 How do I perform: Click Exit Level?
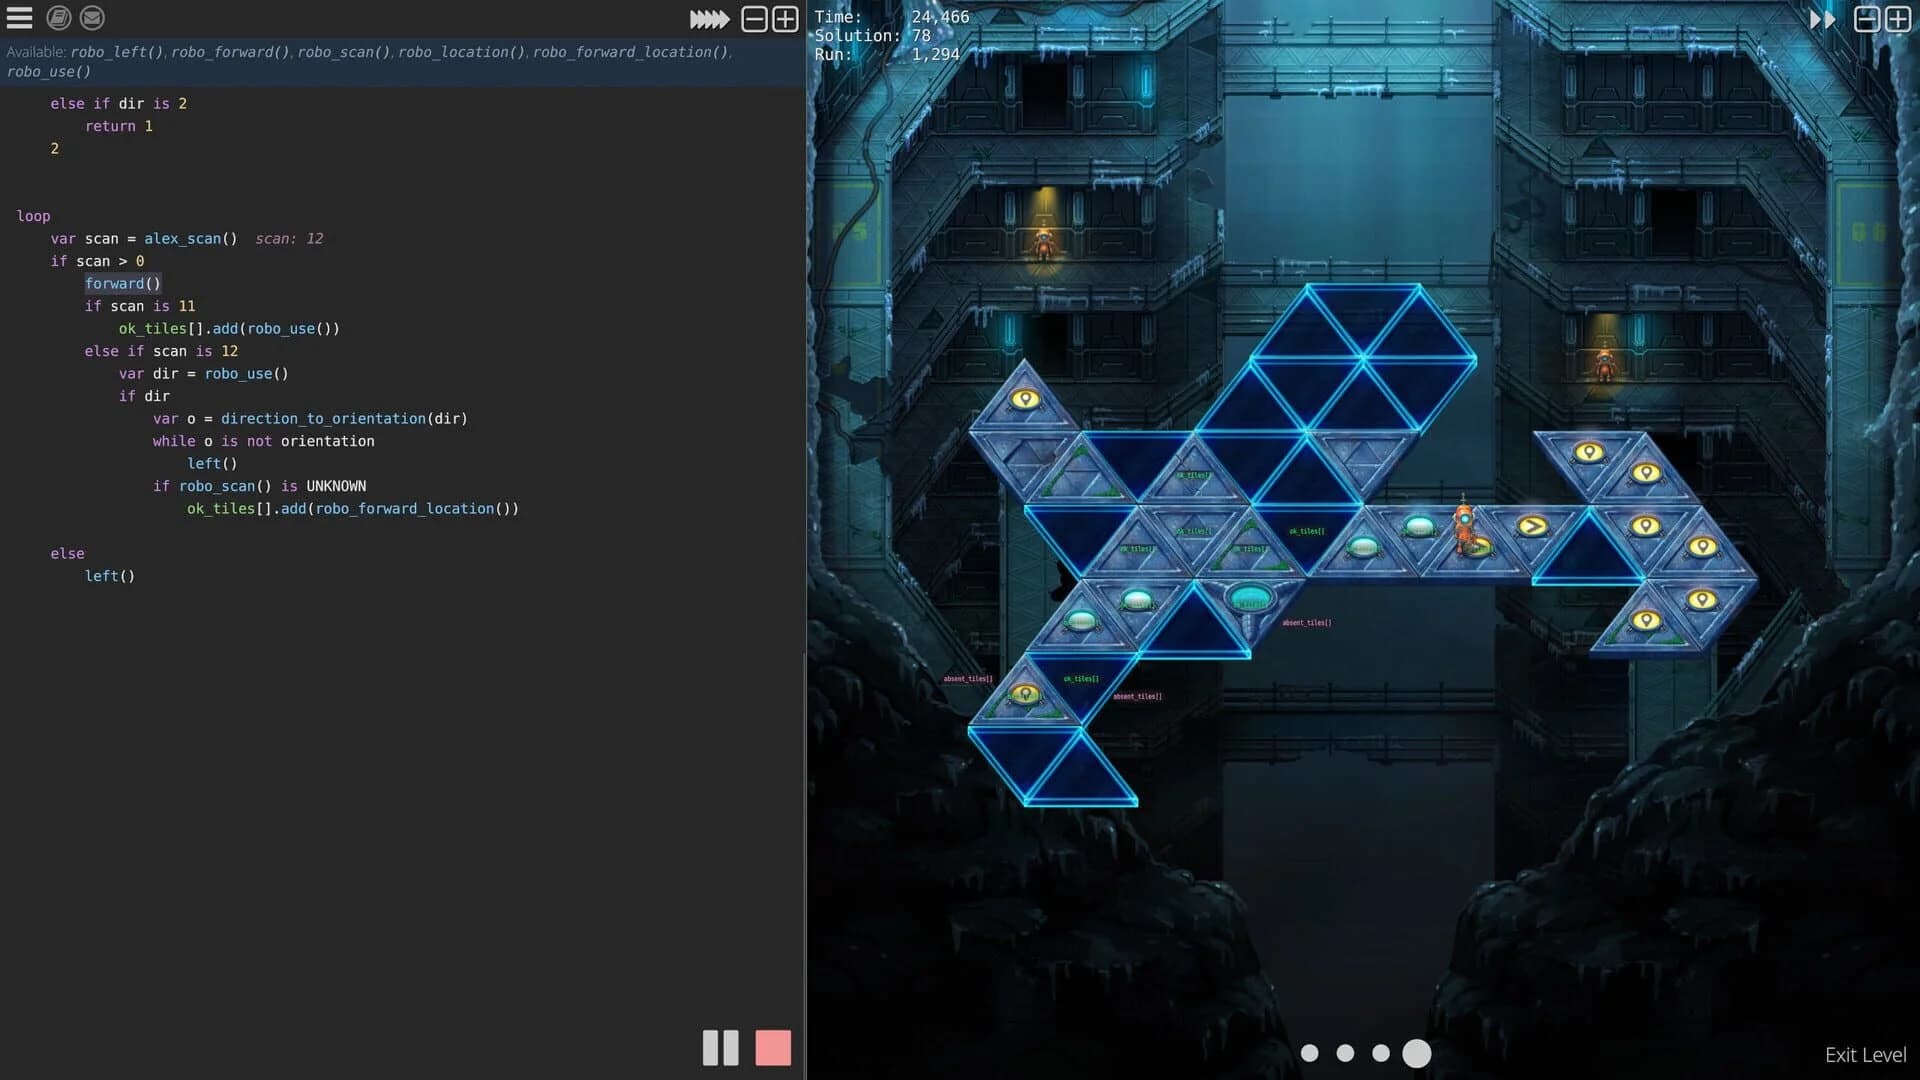(1866, 1055)
